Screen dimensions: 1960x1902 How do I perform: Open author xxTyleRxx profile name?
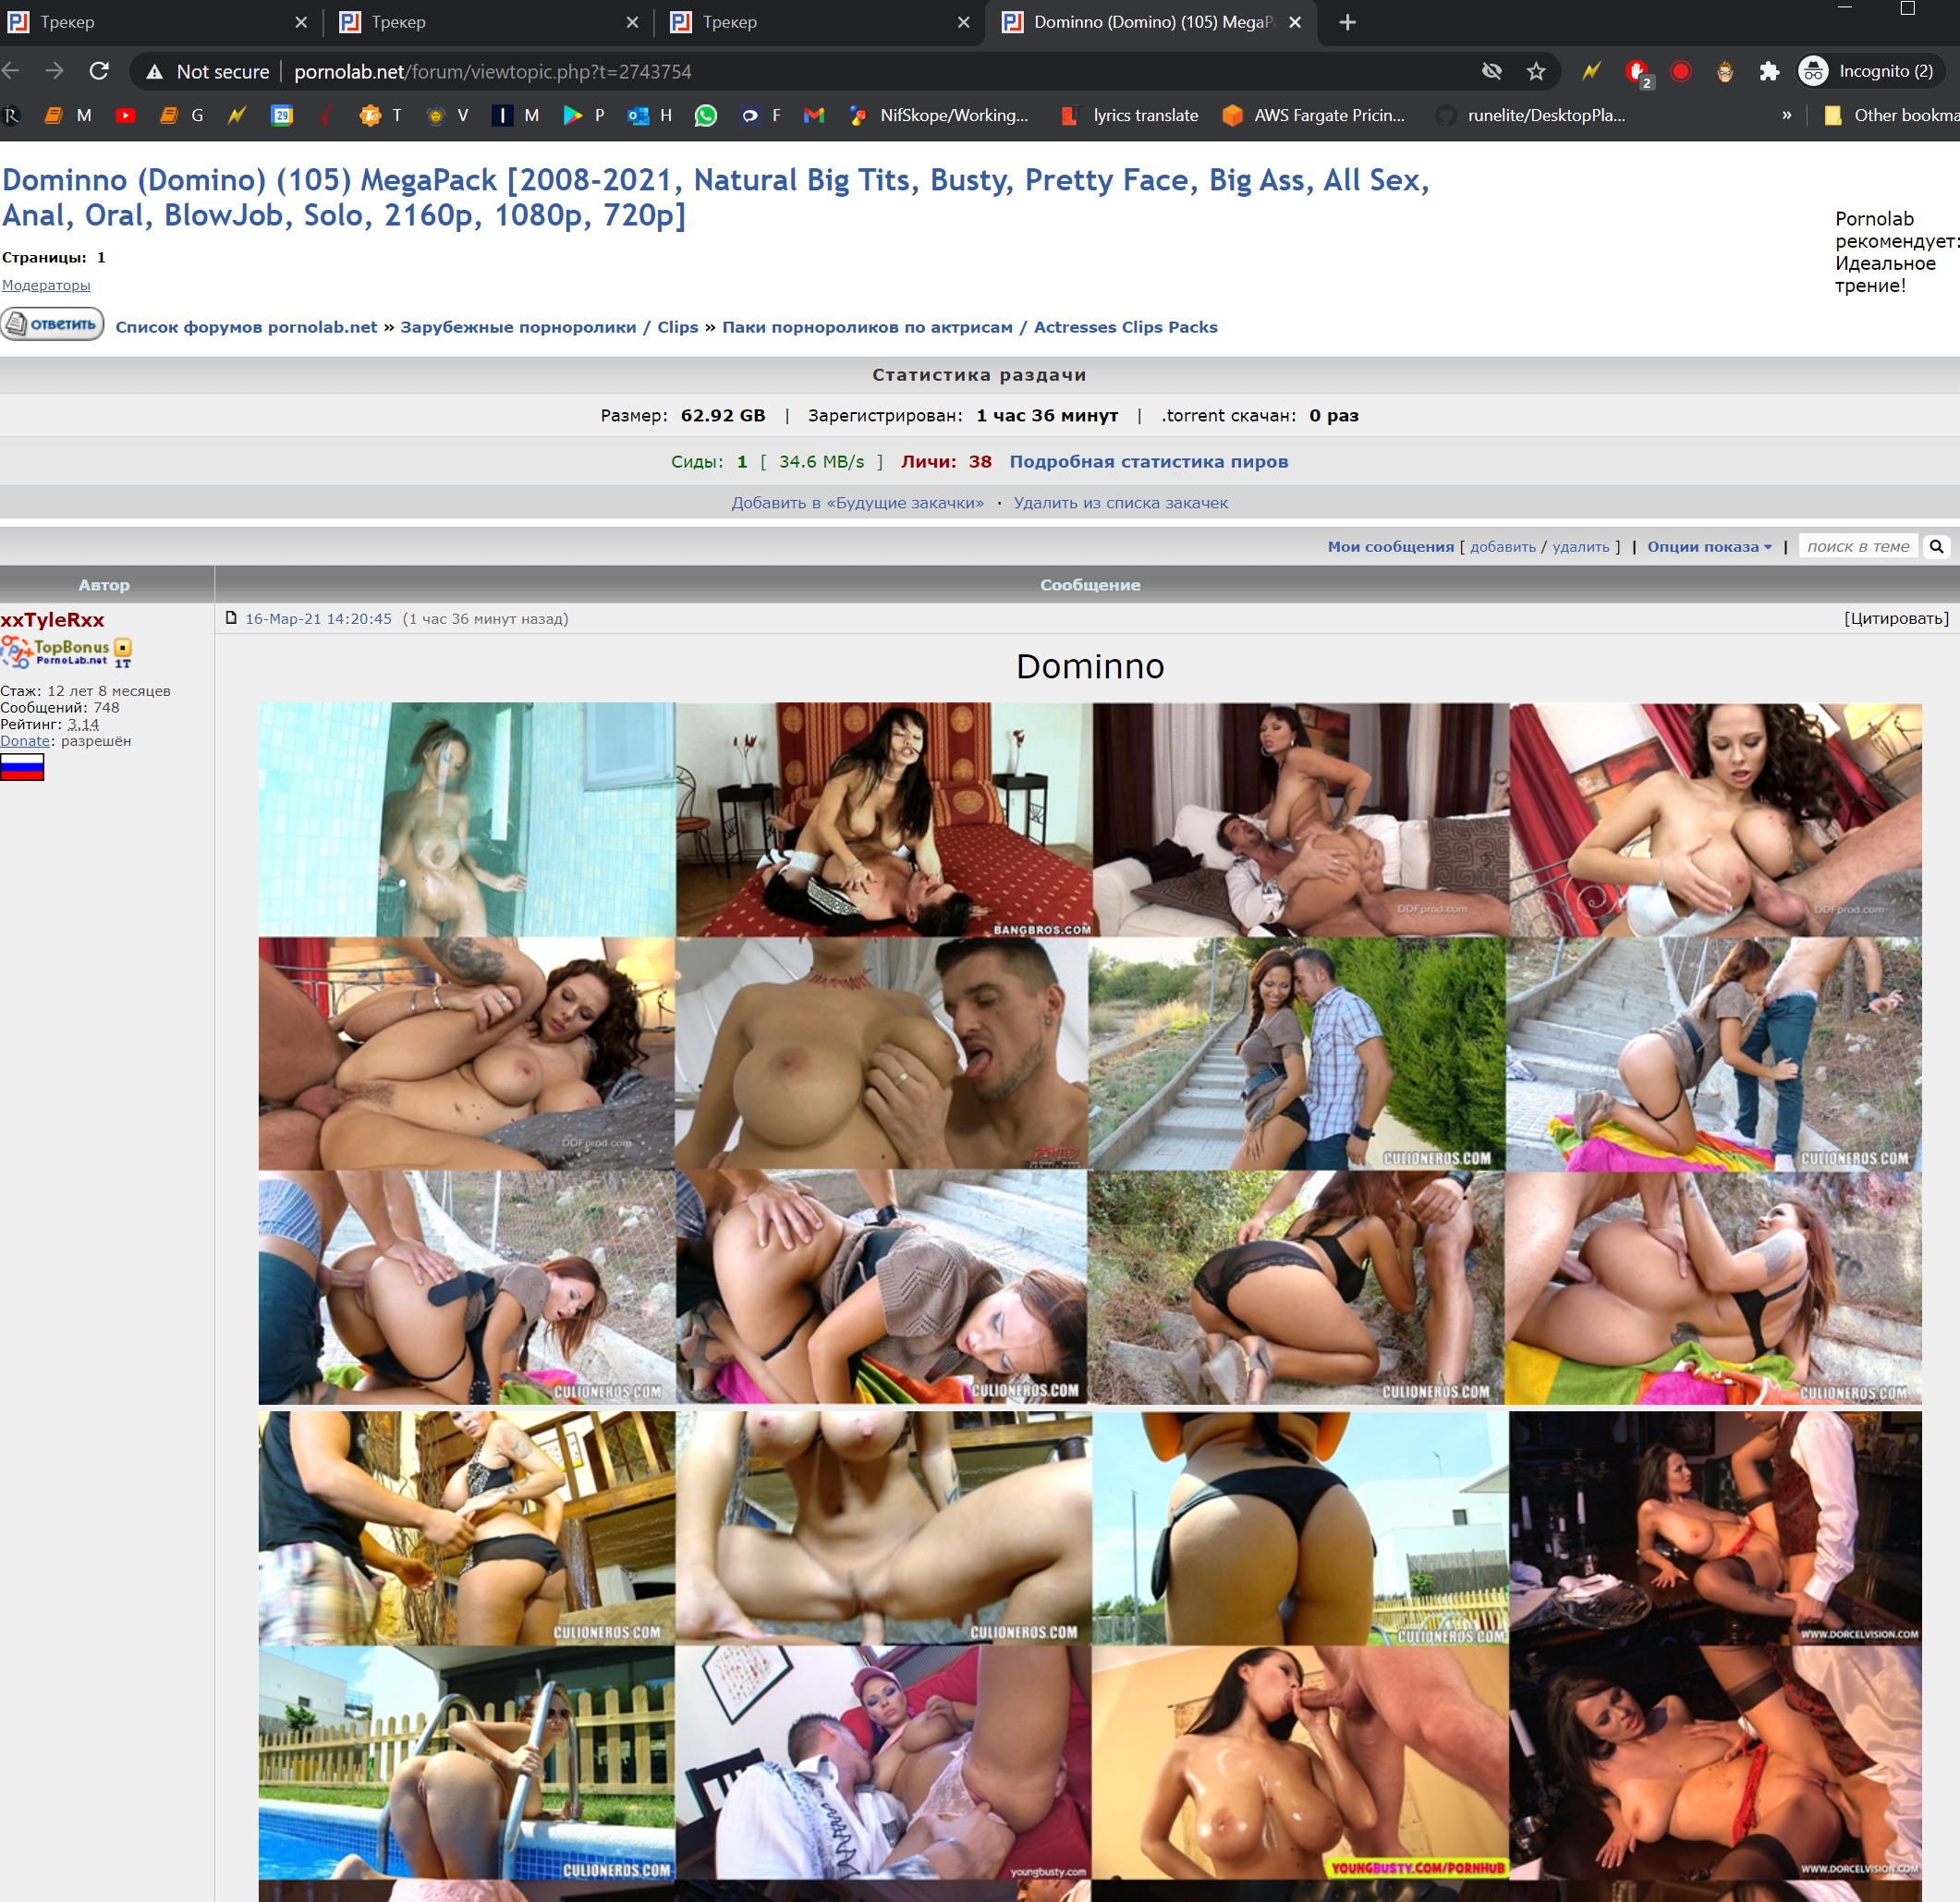52,620
